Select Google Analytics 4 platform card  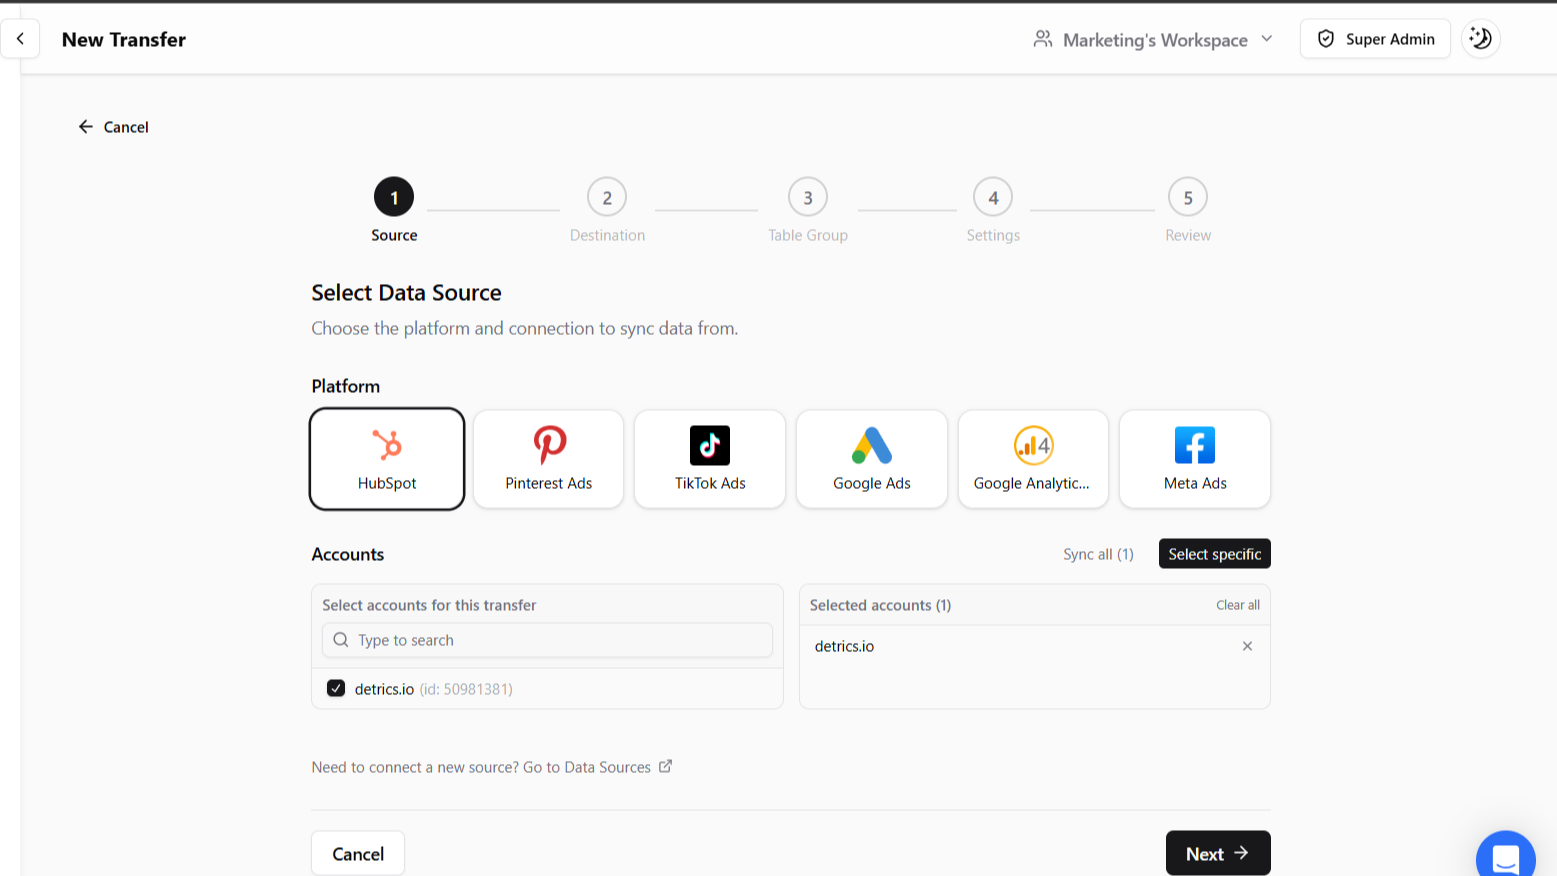(x=1033, y=459)
